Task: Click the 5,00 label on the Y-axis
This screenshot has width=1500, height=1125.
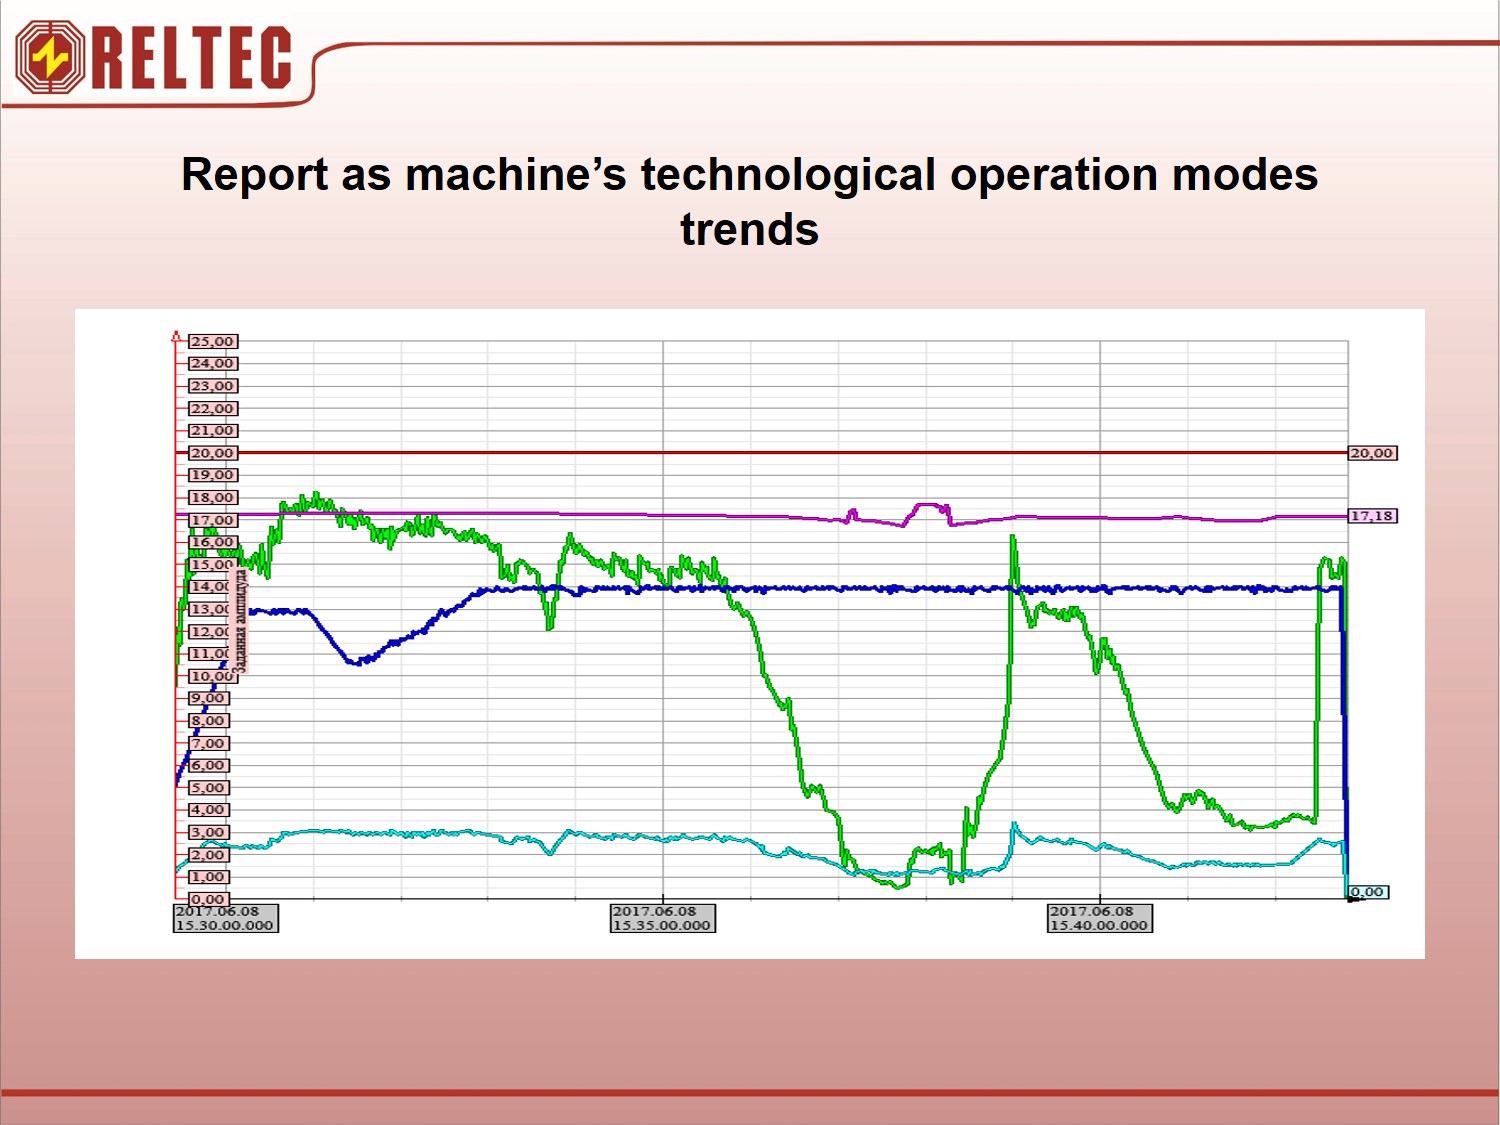Action: click(208, 788)
